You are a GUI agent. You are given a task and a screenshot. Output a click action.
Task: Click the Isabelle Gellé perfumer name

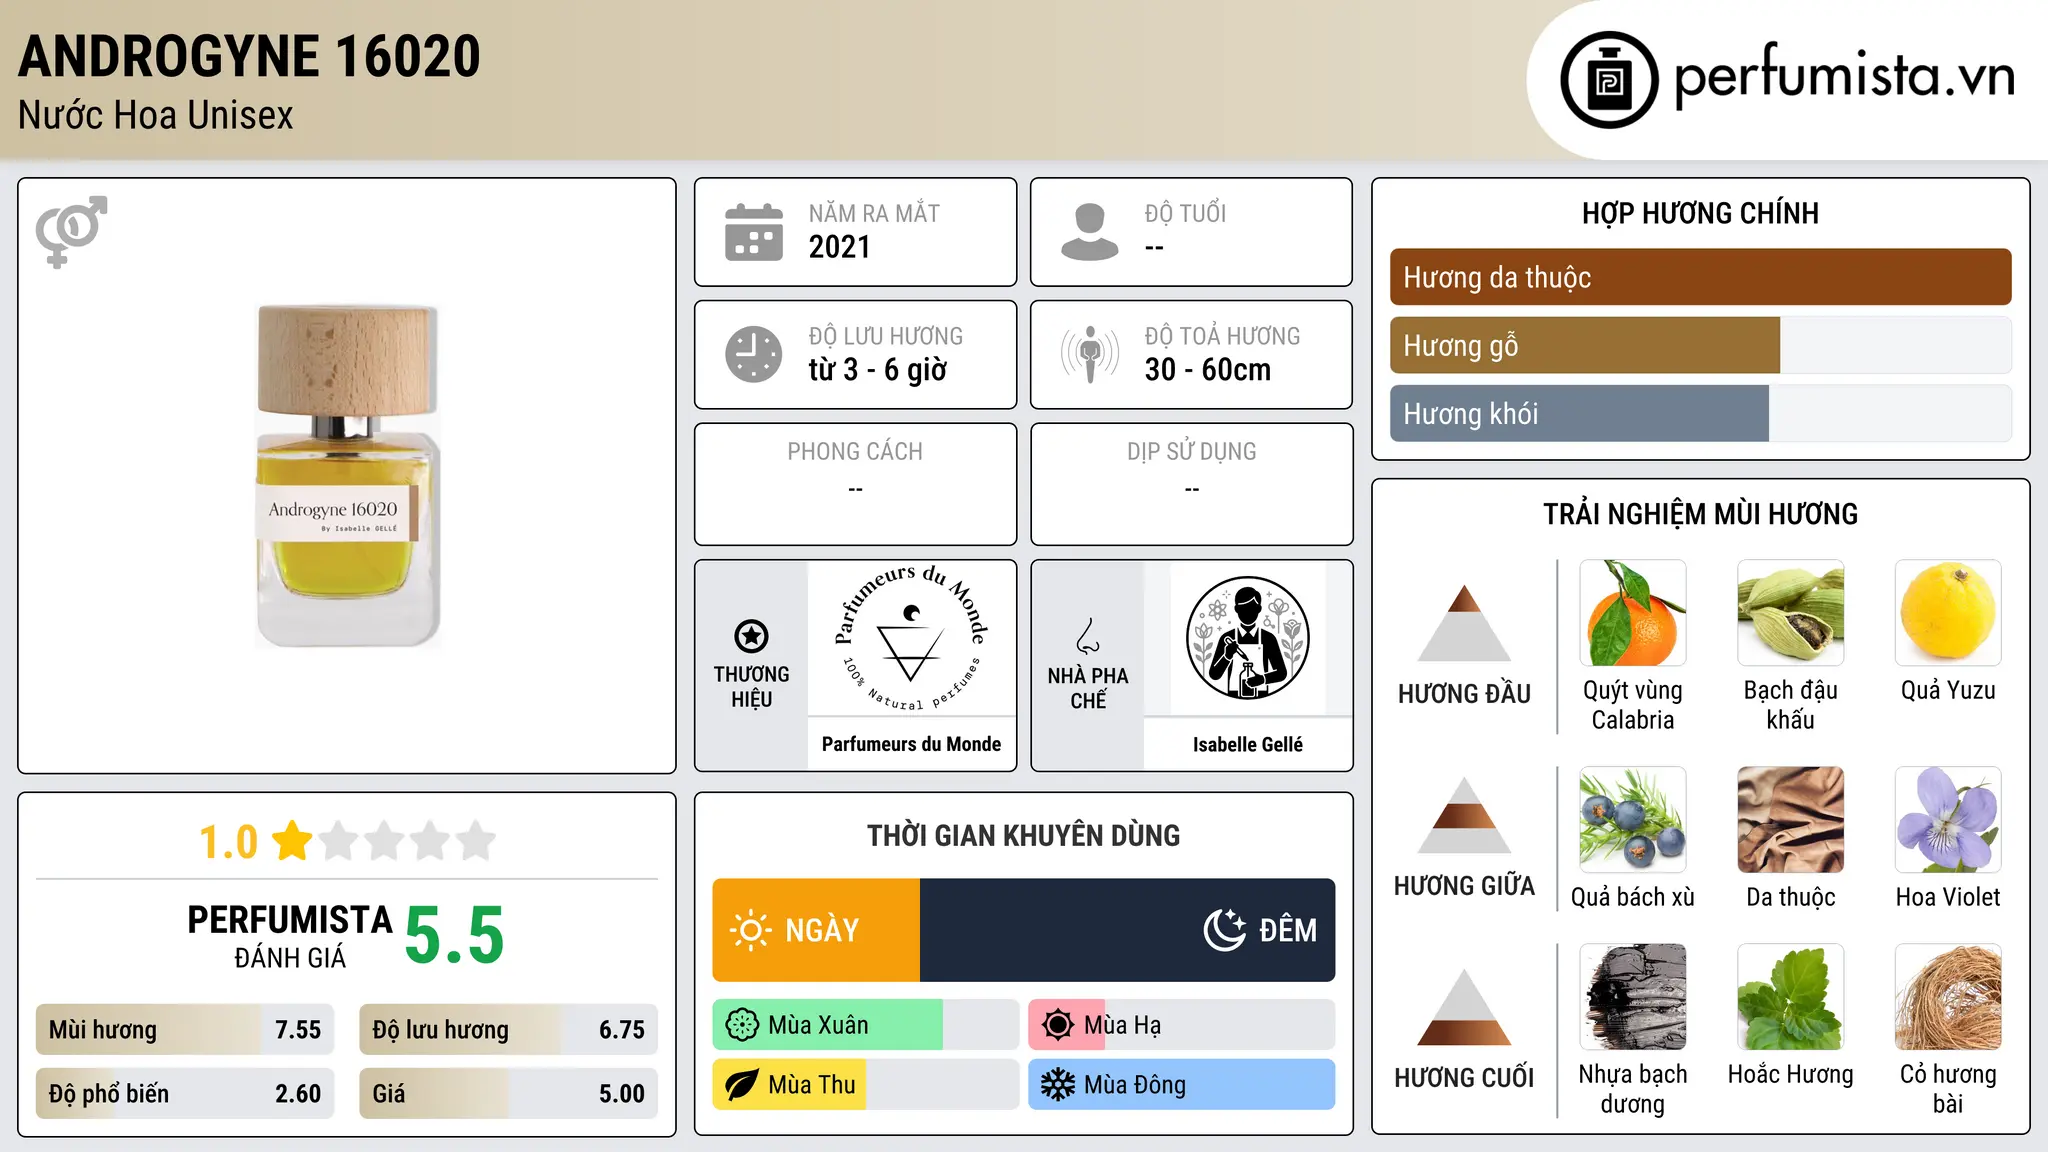coord(1248,744)
